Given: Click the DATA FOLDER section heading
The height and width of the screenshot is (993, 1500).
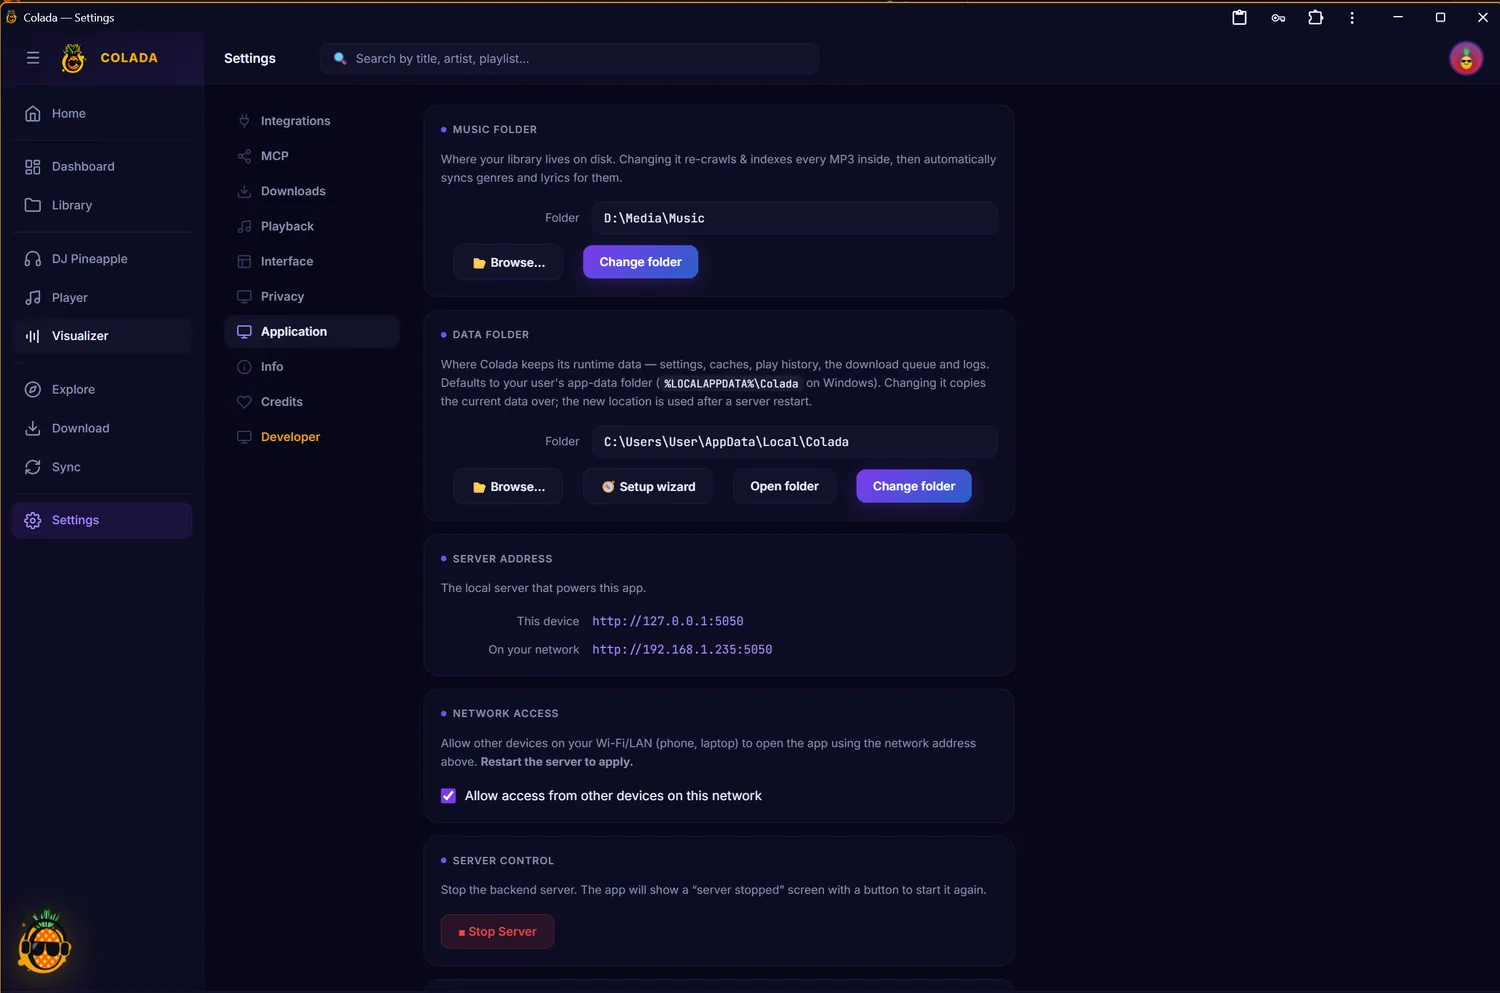Looking at the screenshot, I should [x=491, y=335].
